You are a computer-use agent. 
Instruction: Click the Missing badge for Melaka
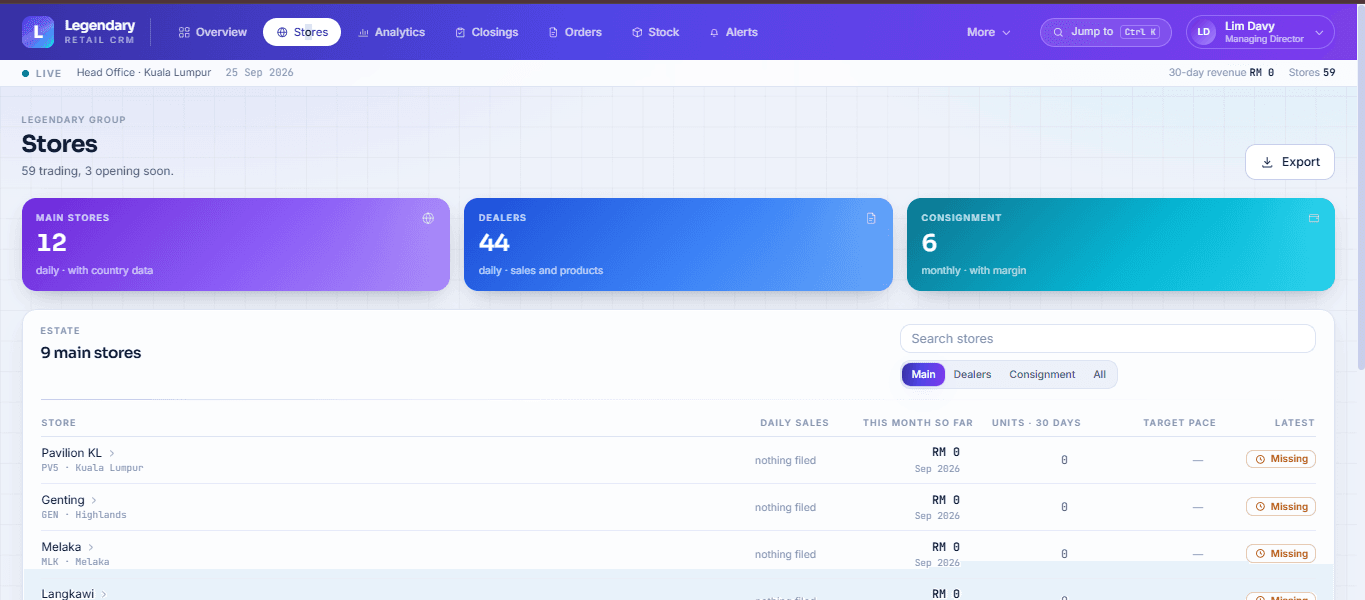tap(1281, 554)
